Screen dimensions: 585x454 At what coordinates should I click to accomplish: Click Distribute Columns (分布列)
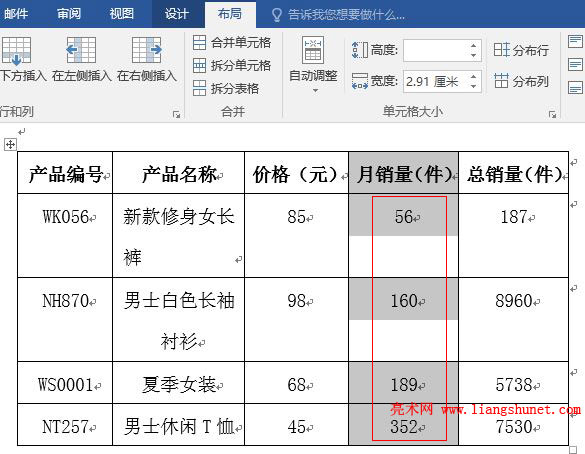click(521, 81)
